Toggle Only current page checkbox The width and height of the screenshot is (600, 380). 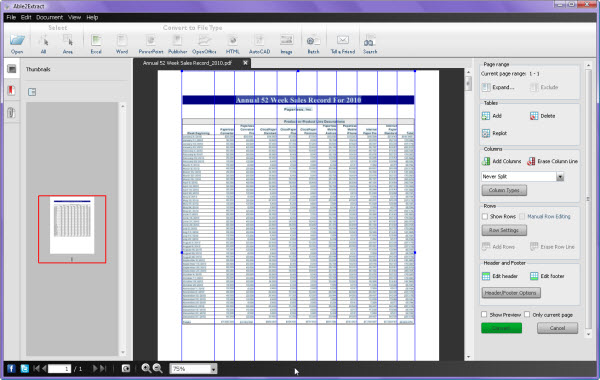(x=527, y=314)
